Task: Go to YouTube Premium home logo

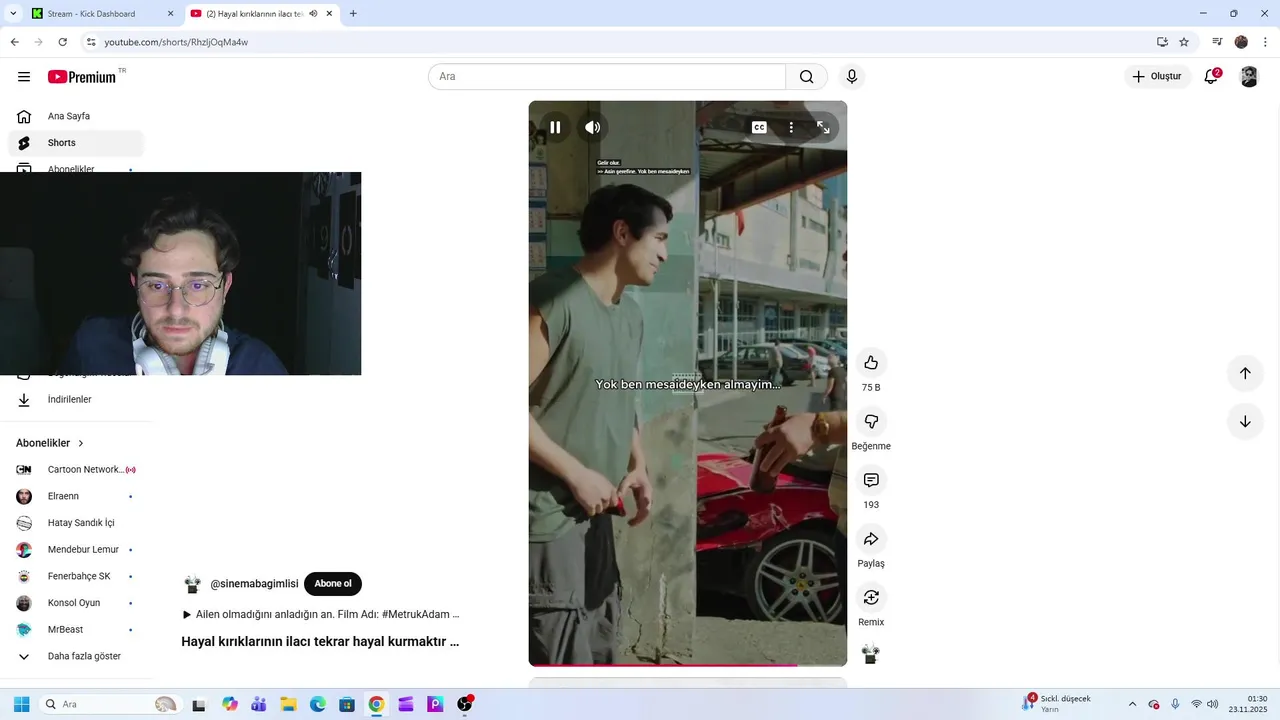Action: click(x=82, y=77)
